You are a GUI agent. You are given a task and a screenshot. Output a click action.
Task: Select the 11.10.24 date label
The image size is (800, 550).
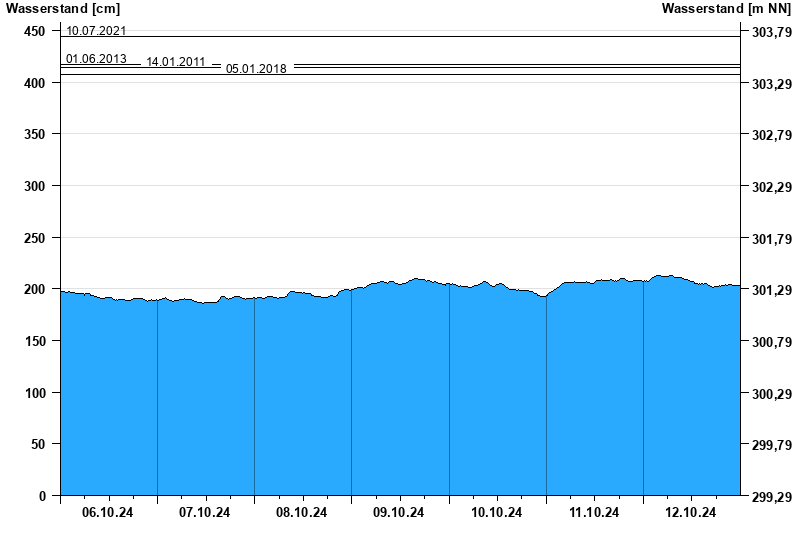pyautogui.click(x=594, y=512)
